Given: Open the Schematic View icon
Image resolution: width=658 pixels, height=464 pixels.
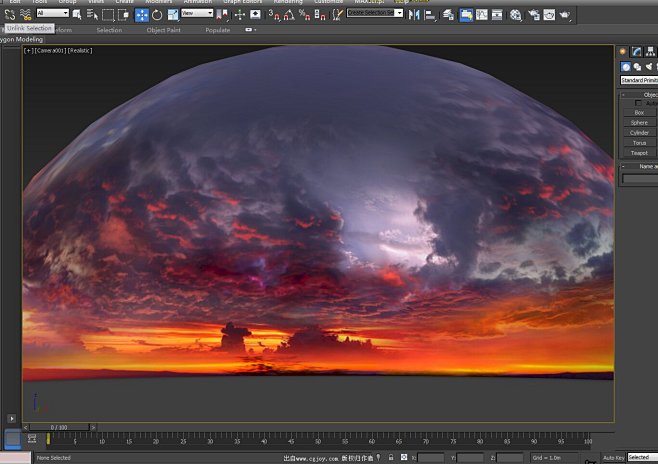Looking at the screenshot, I should pos(497,15).
